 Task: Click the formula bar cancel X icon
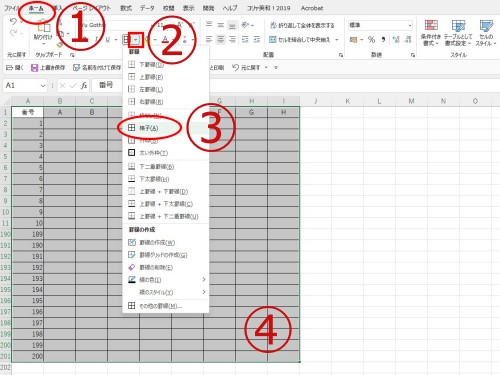click(x=62, y=86)
